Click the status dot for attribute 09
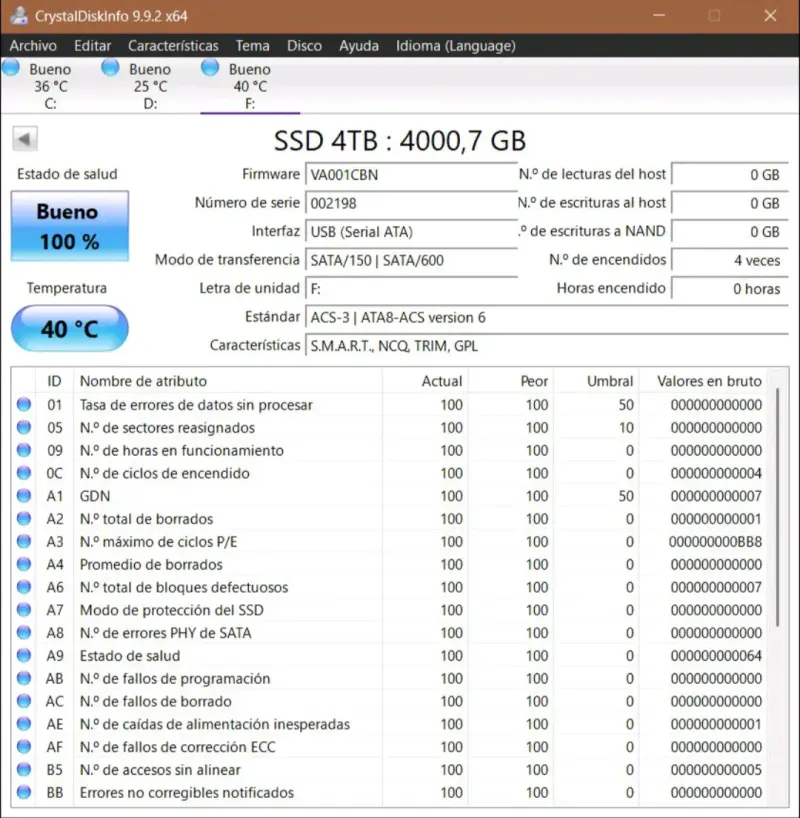 point(24,450)
